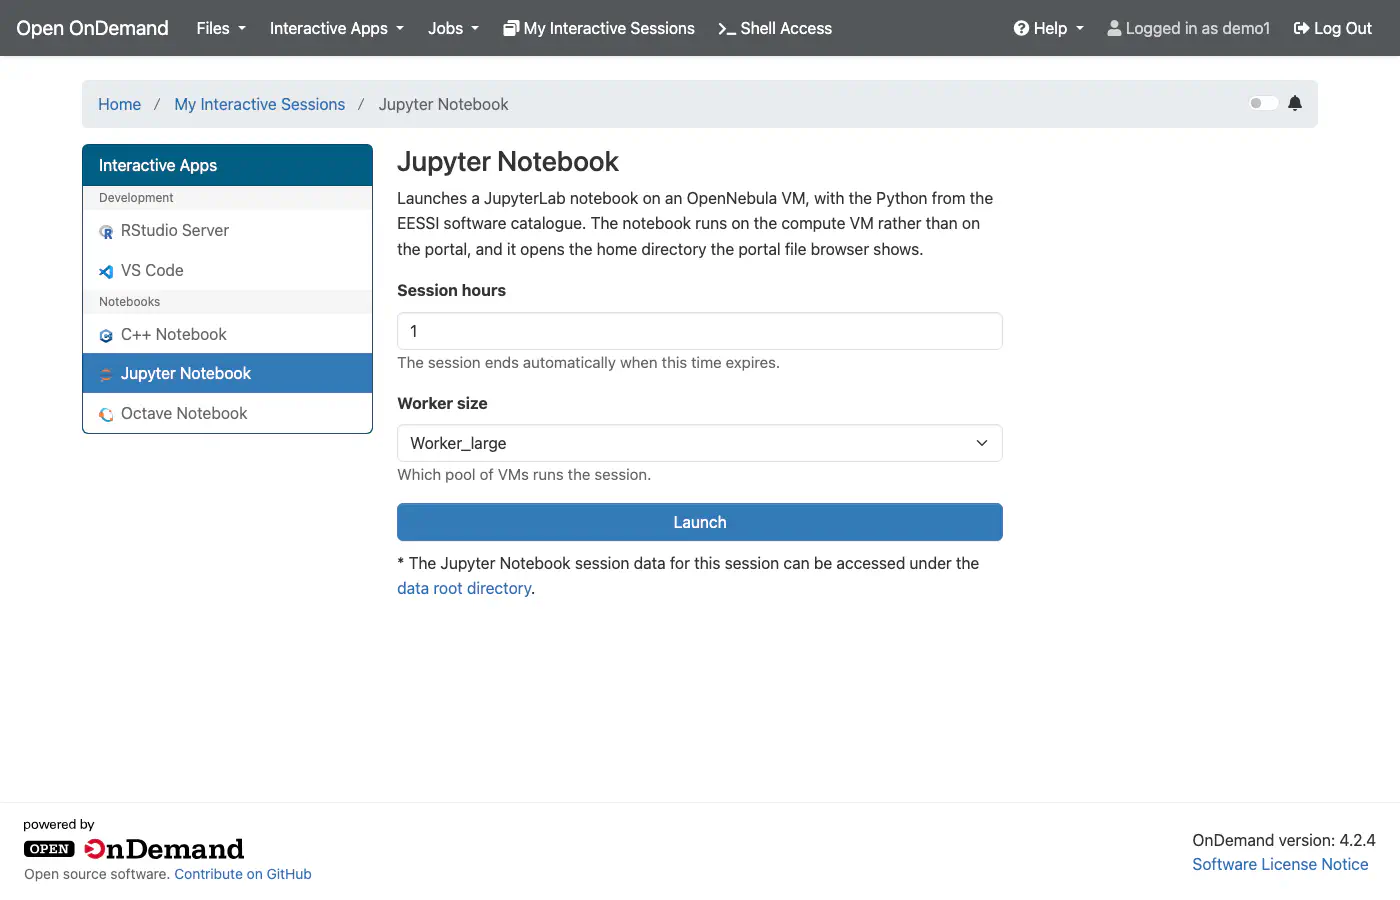Click Log Out in the navbar

click(1333, 28)
